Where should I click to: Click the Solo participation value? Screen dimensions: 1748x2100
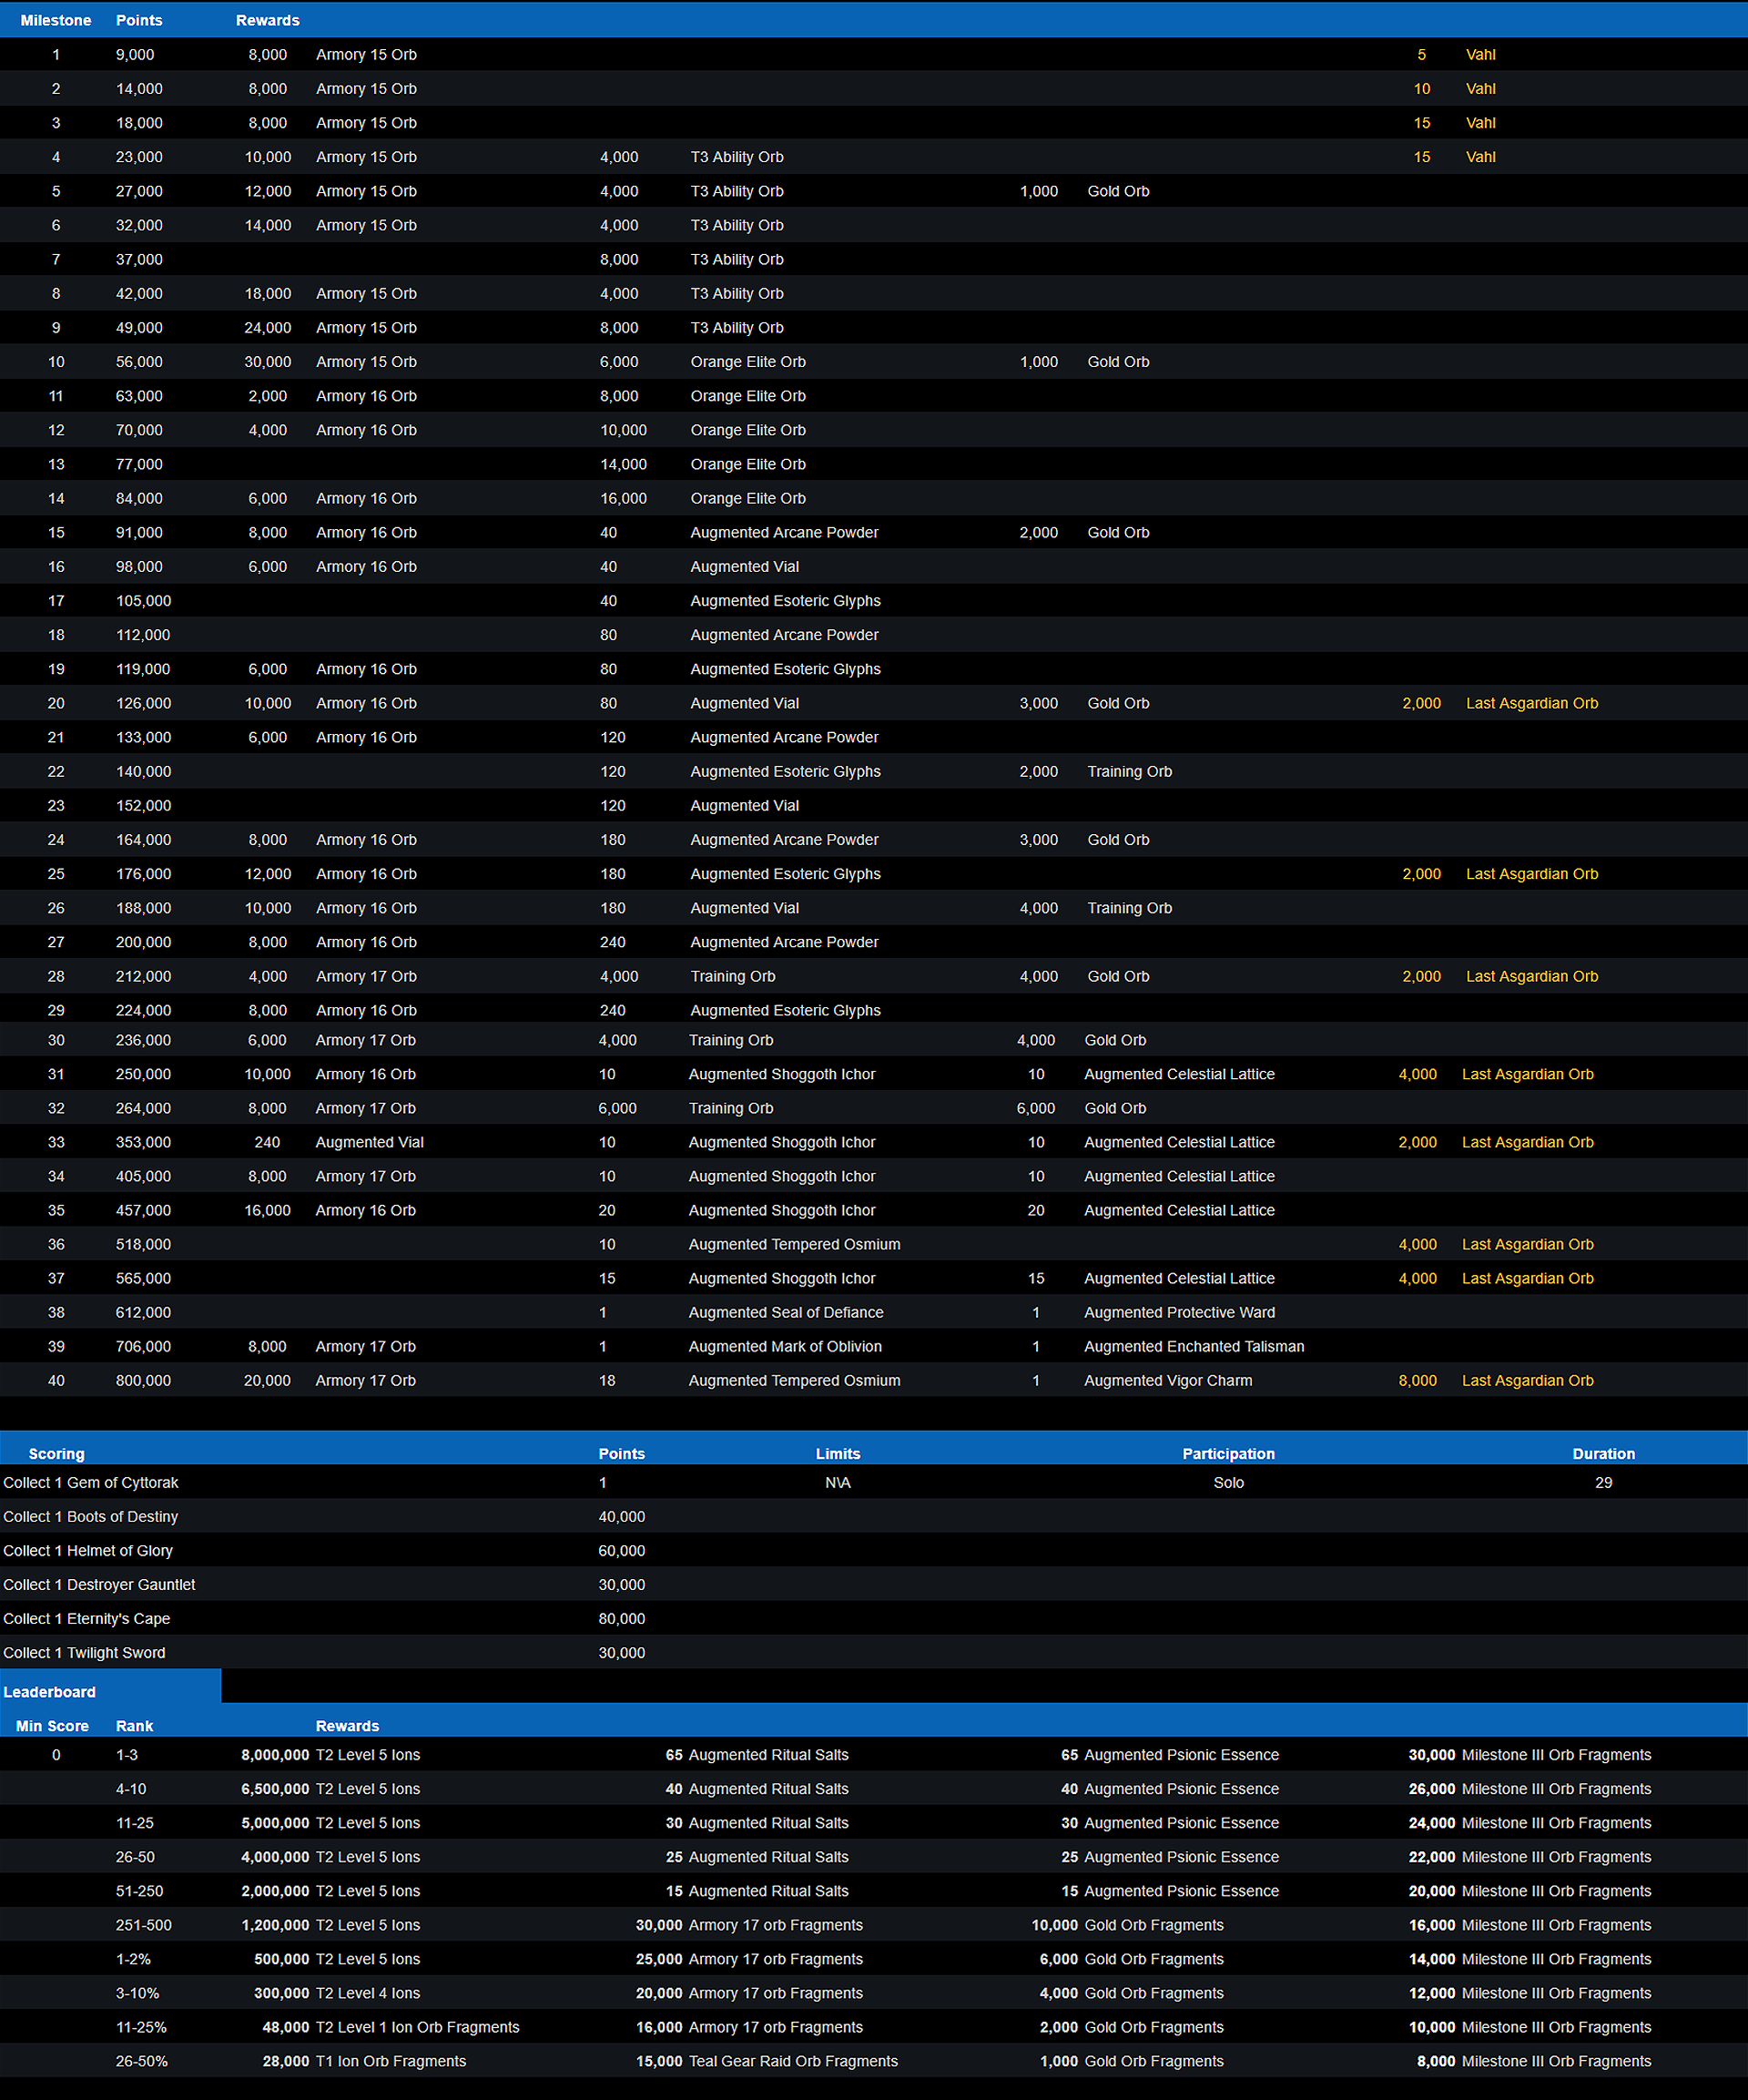pos(1228,1482)
